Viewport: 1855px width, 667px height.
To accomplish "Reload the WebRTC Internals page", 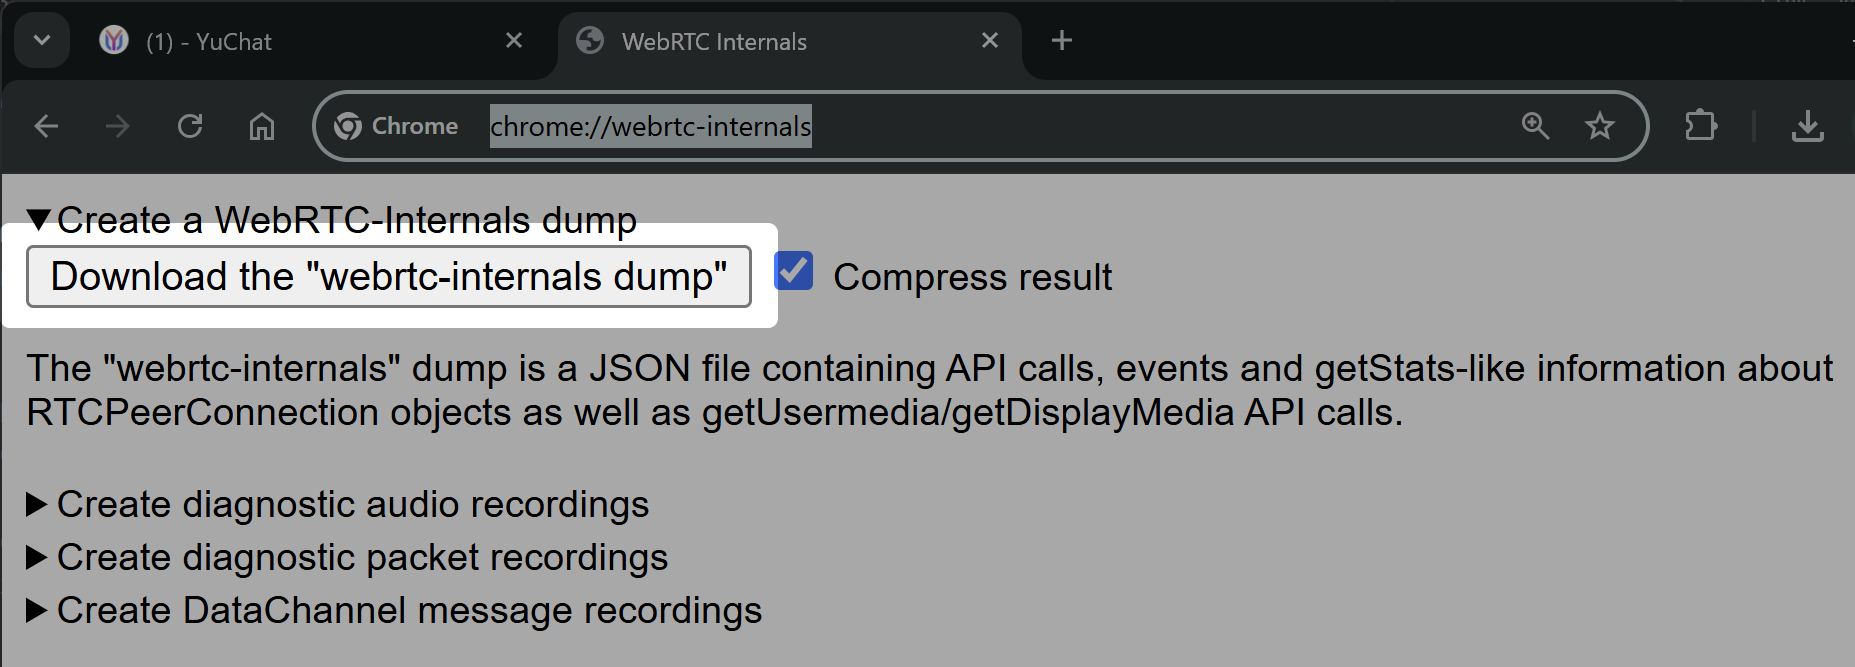I will click(x=190, y=126).
